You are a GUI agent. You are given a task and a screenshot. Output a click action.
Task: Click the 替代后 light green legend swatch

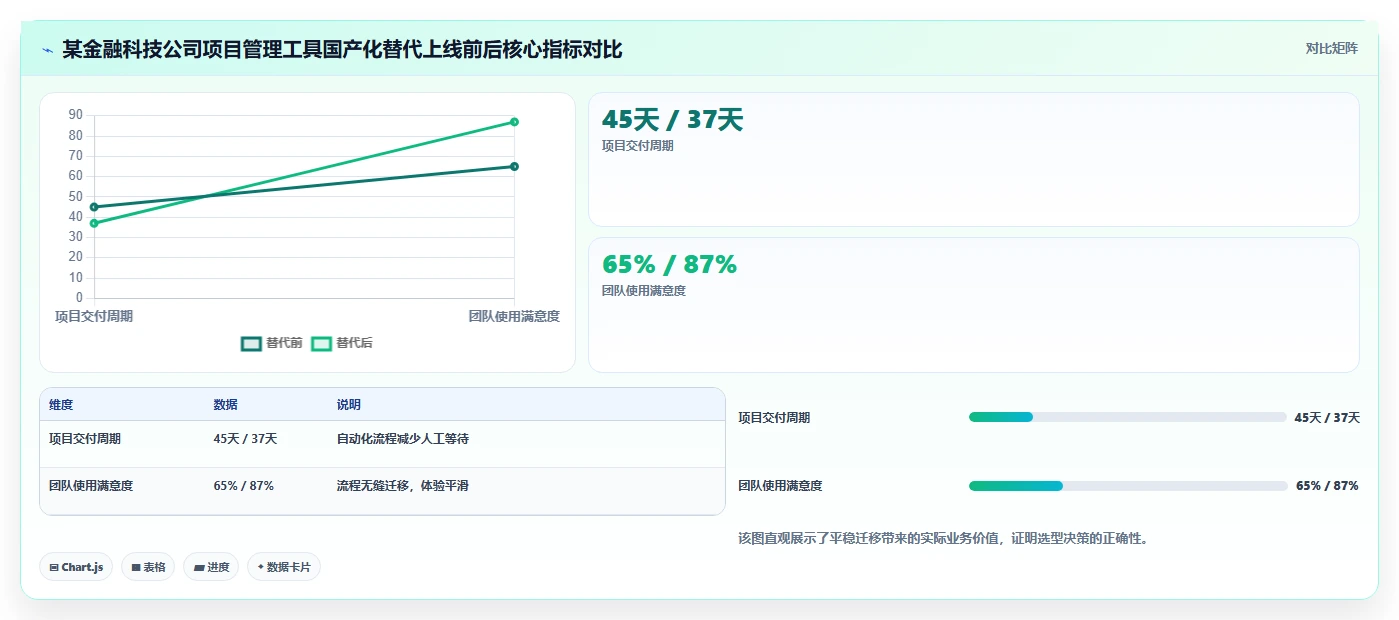321,343
